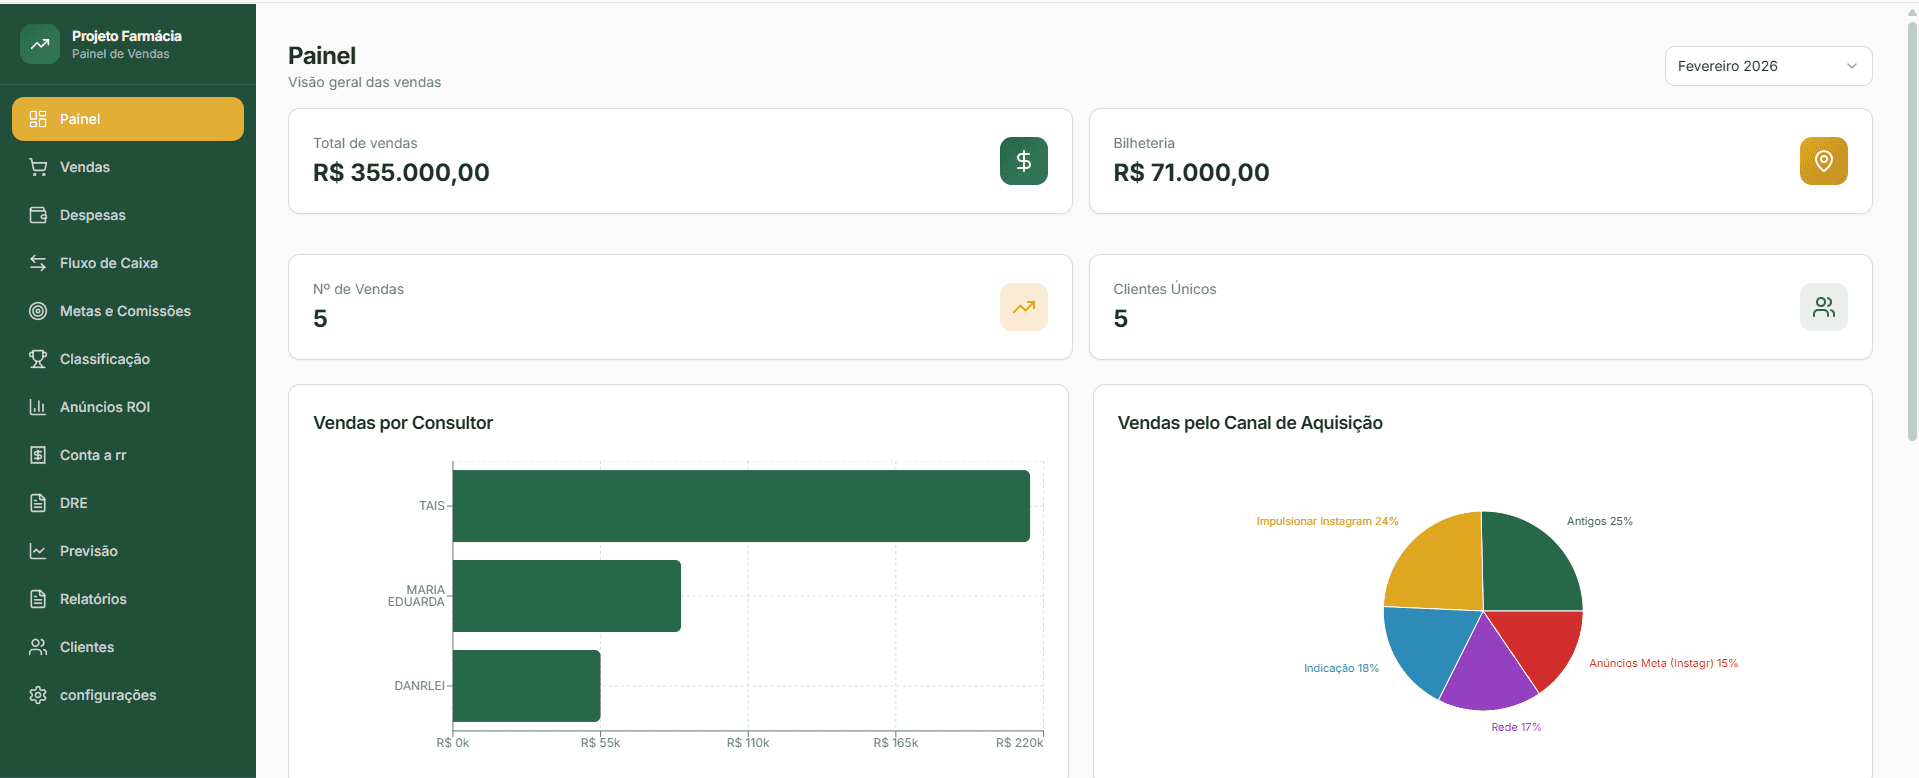Viewport: 1919px width, 778px height.
Task: Click the Fluxo de Caixa arrows icon
Action: pos(38,263)
